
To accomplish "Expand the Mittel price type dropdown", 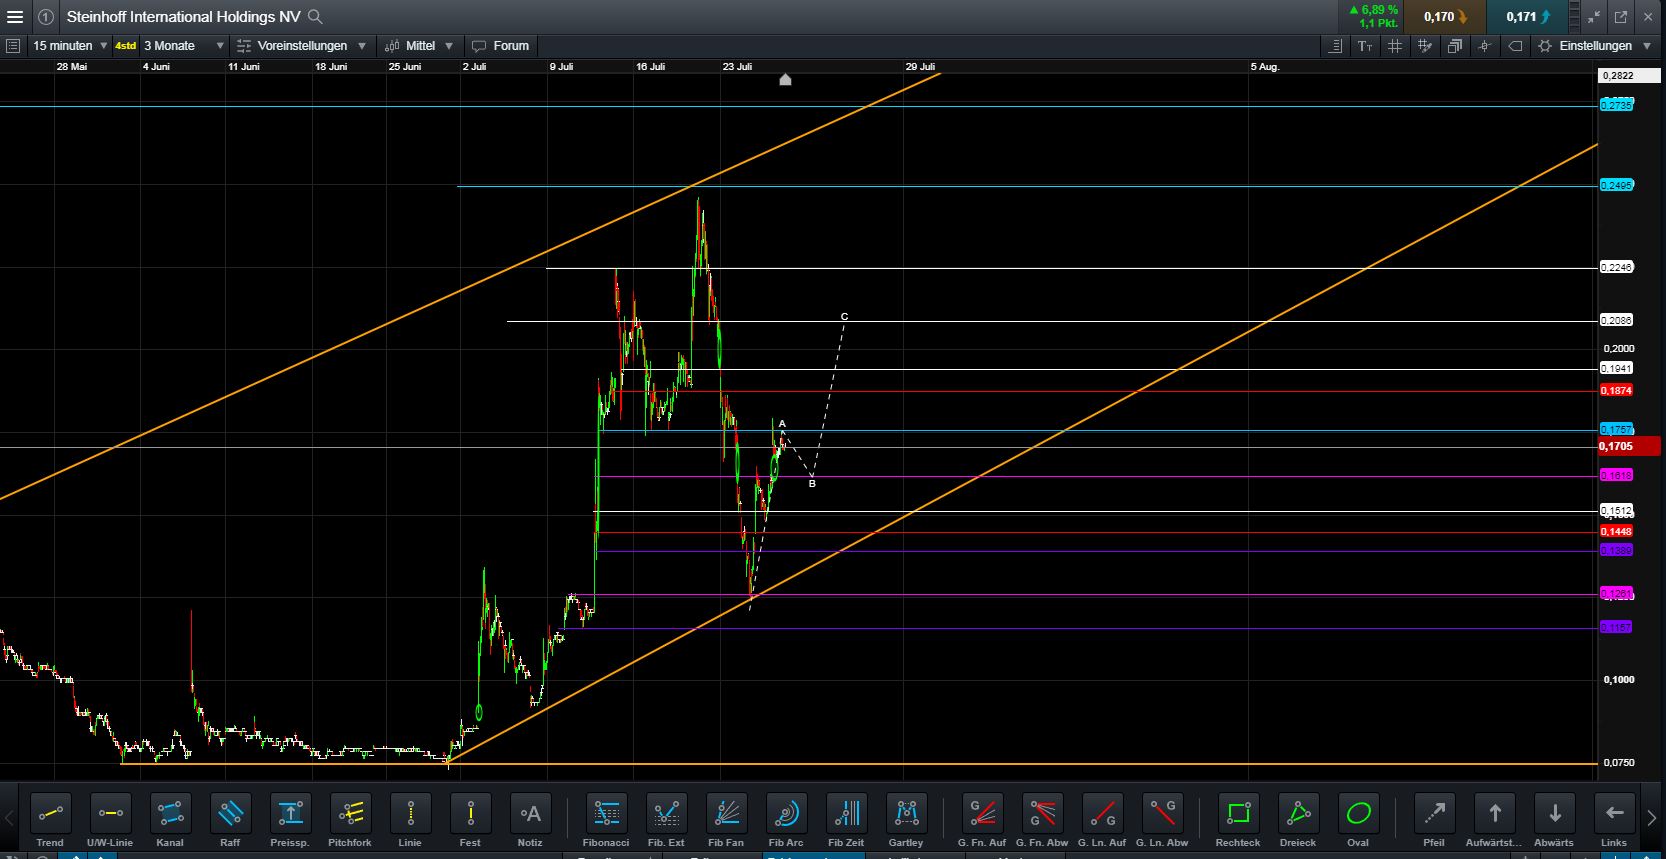I will pos(419,46).
